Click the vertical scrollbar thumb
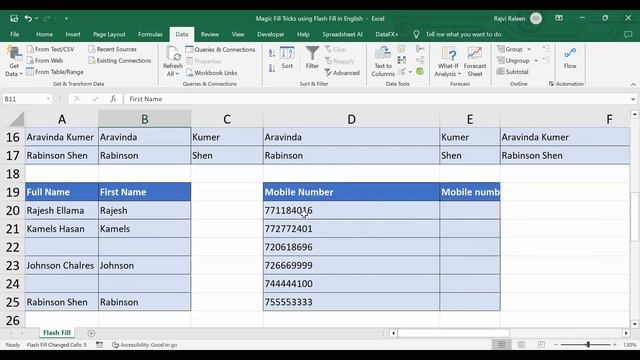The width and height of the screenshot is (640, 360). click(635, 216)
